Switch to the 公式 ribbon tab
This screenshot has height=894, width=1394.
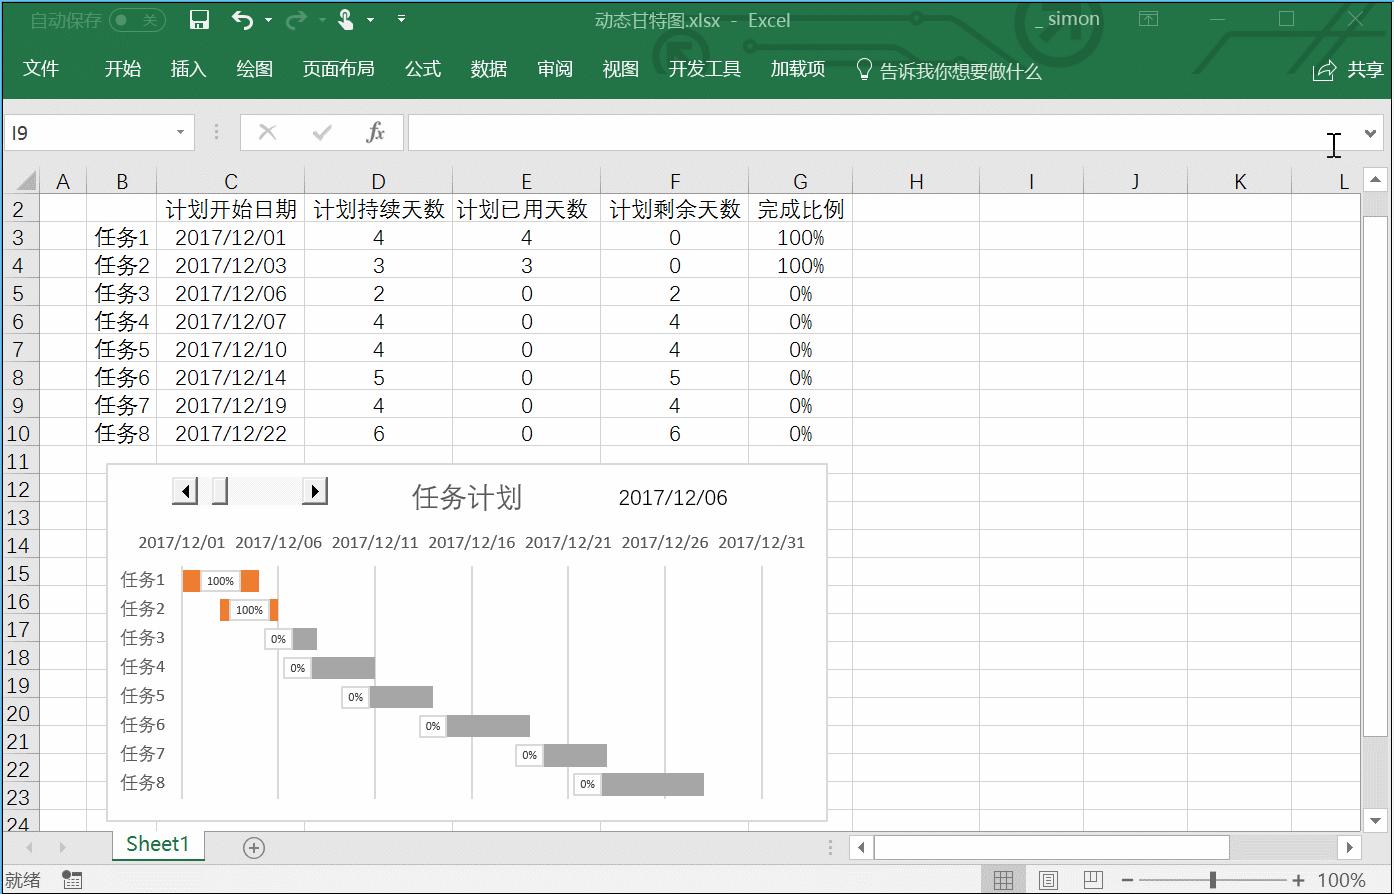point(423,69)
